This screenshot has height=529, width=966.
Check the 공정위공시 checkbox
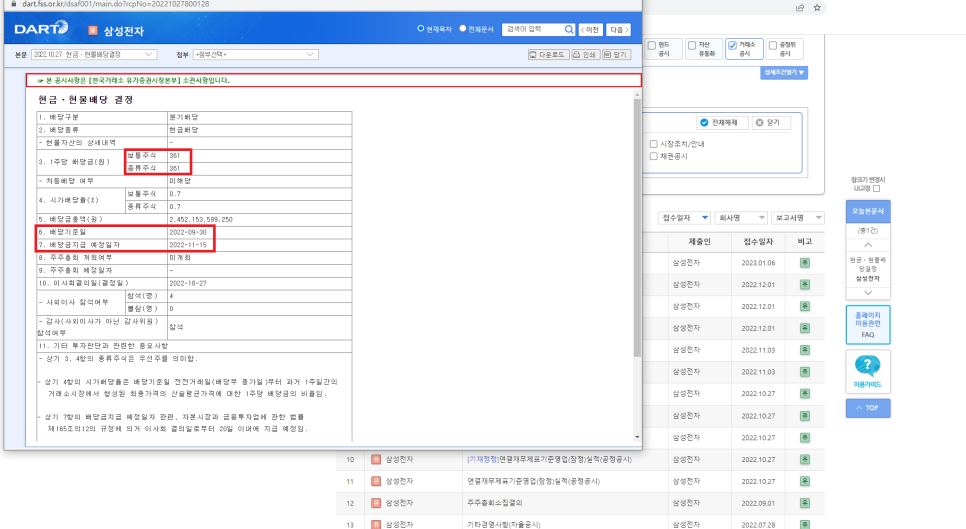773,46
